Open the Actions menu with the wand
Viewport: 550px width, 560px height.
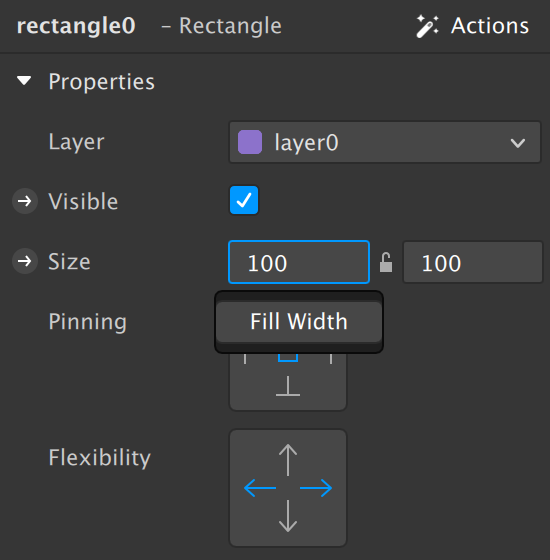click(472, 26)
